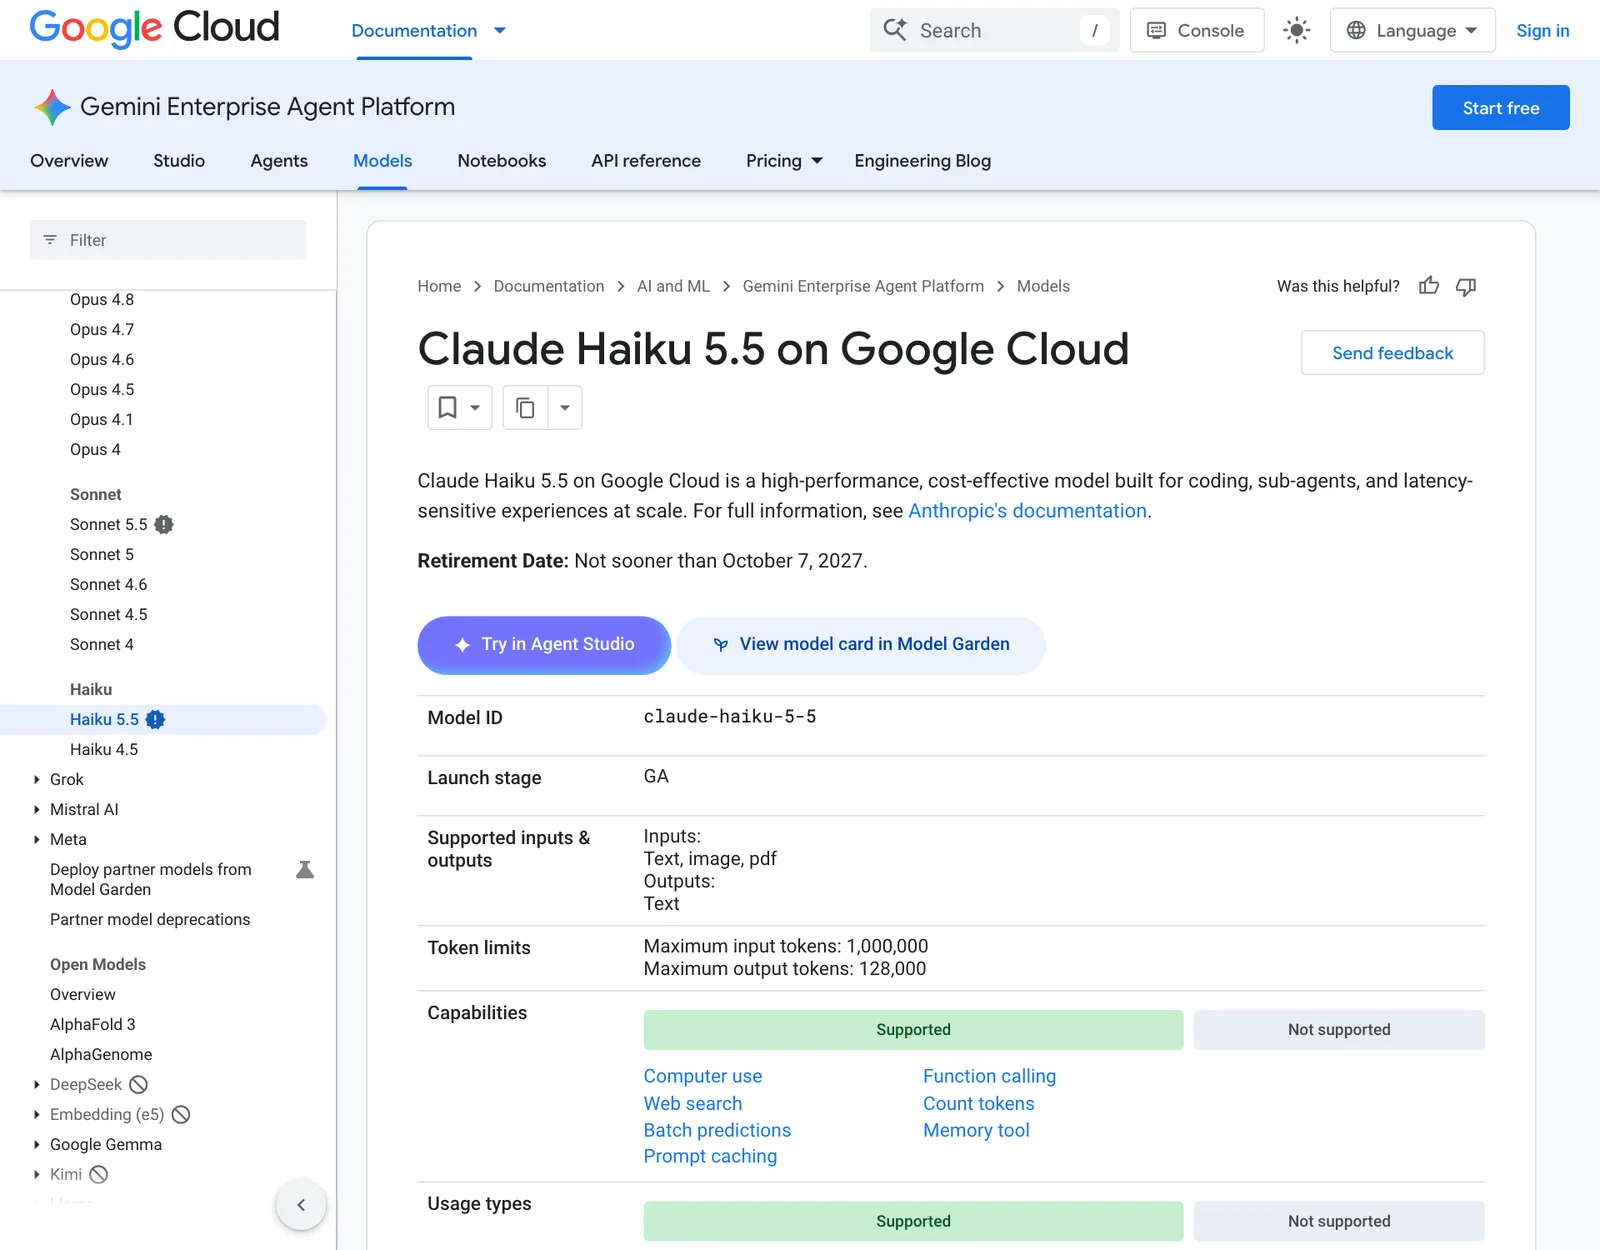Open the copy page dropdown arrow
The height and width of the screenshot is (1250, 1600).
565,407
